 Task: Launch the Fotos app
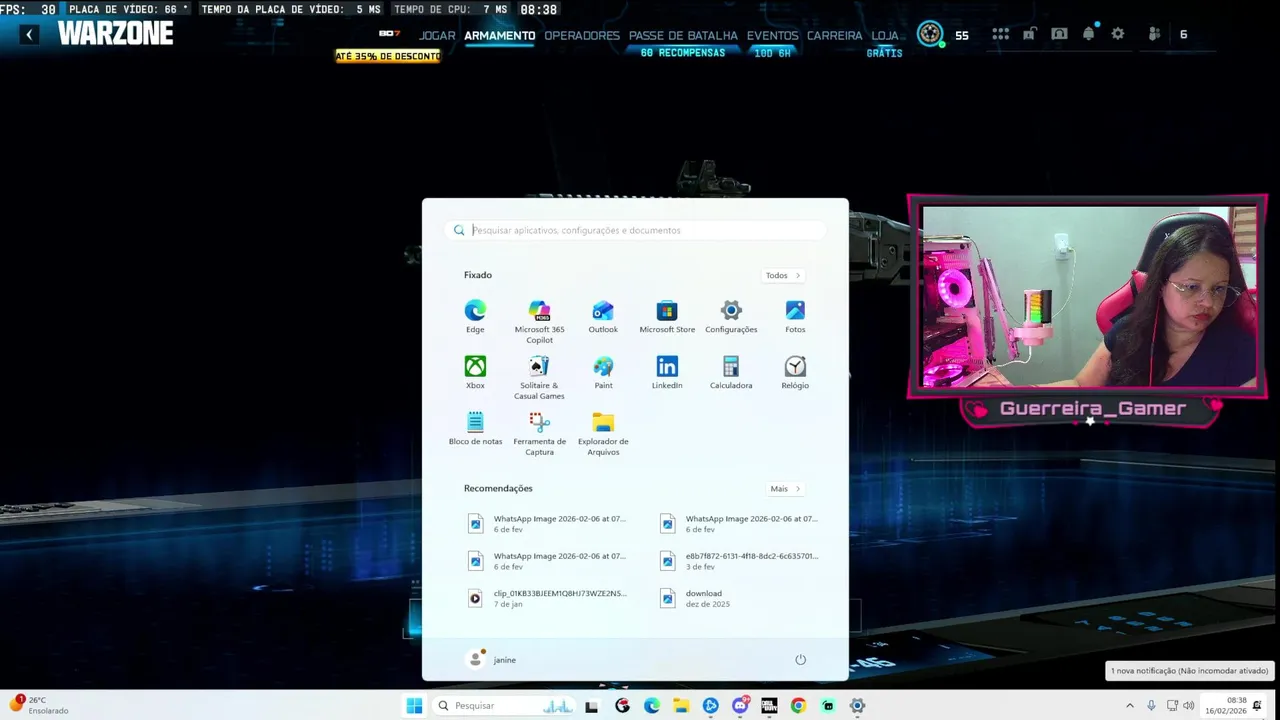795,317
